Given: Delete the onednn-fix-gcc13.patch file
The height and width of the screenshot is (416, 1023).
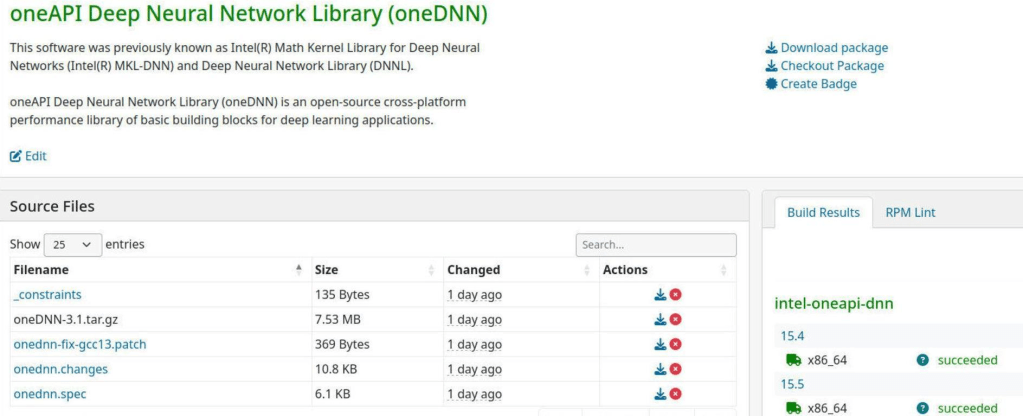Looking at the screenshot, I should pos(675,344).
